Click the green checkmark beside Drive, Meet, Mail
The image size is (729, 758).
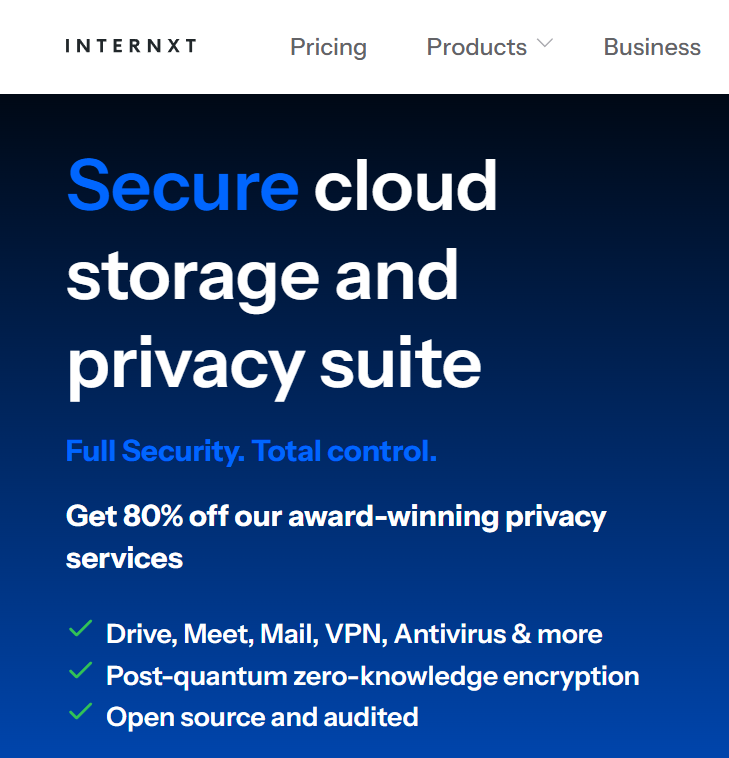[80, 628]
